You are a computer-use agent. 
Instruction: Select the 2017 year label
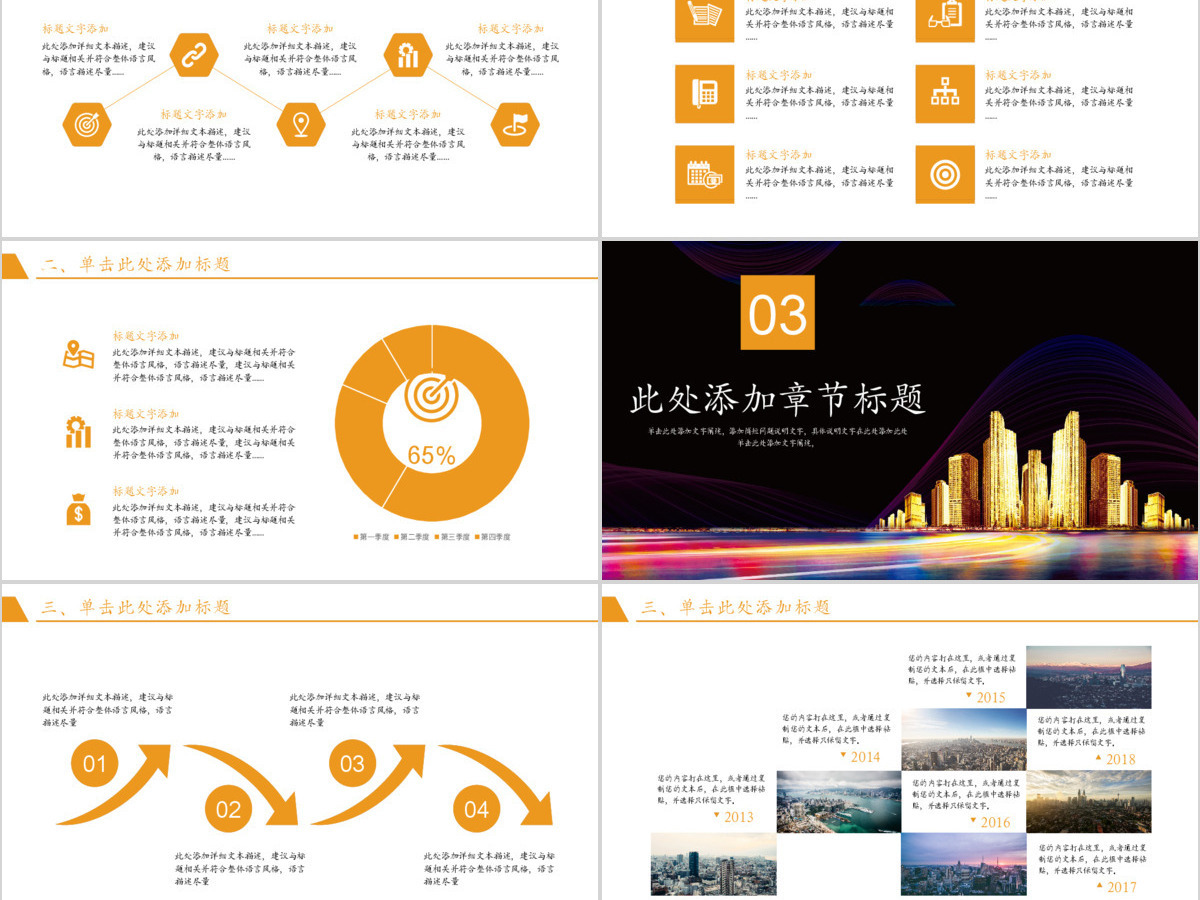1122,887
